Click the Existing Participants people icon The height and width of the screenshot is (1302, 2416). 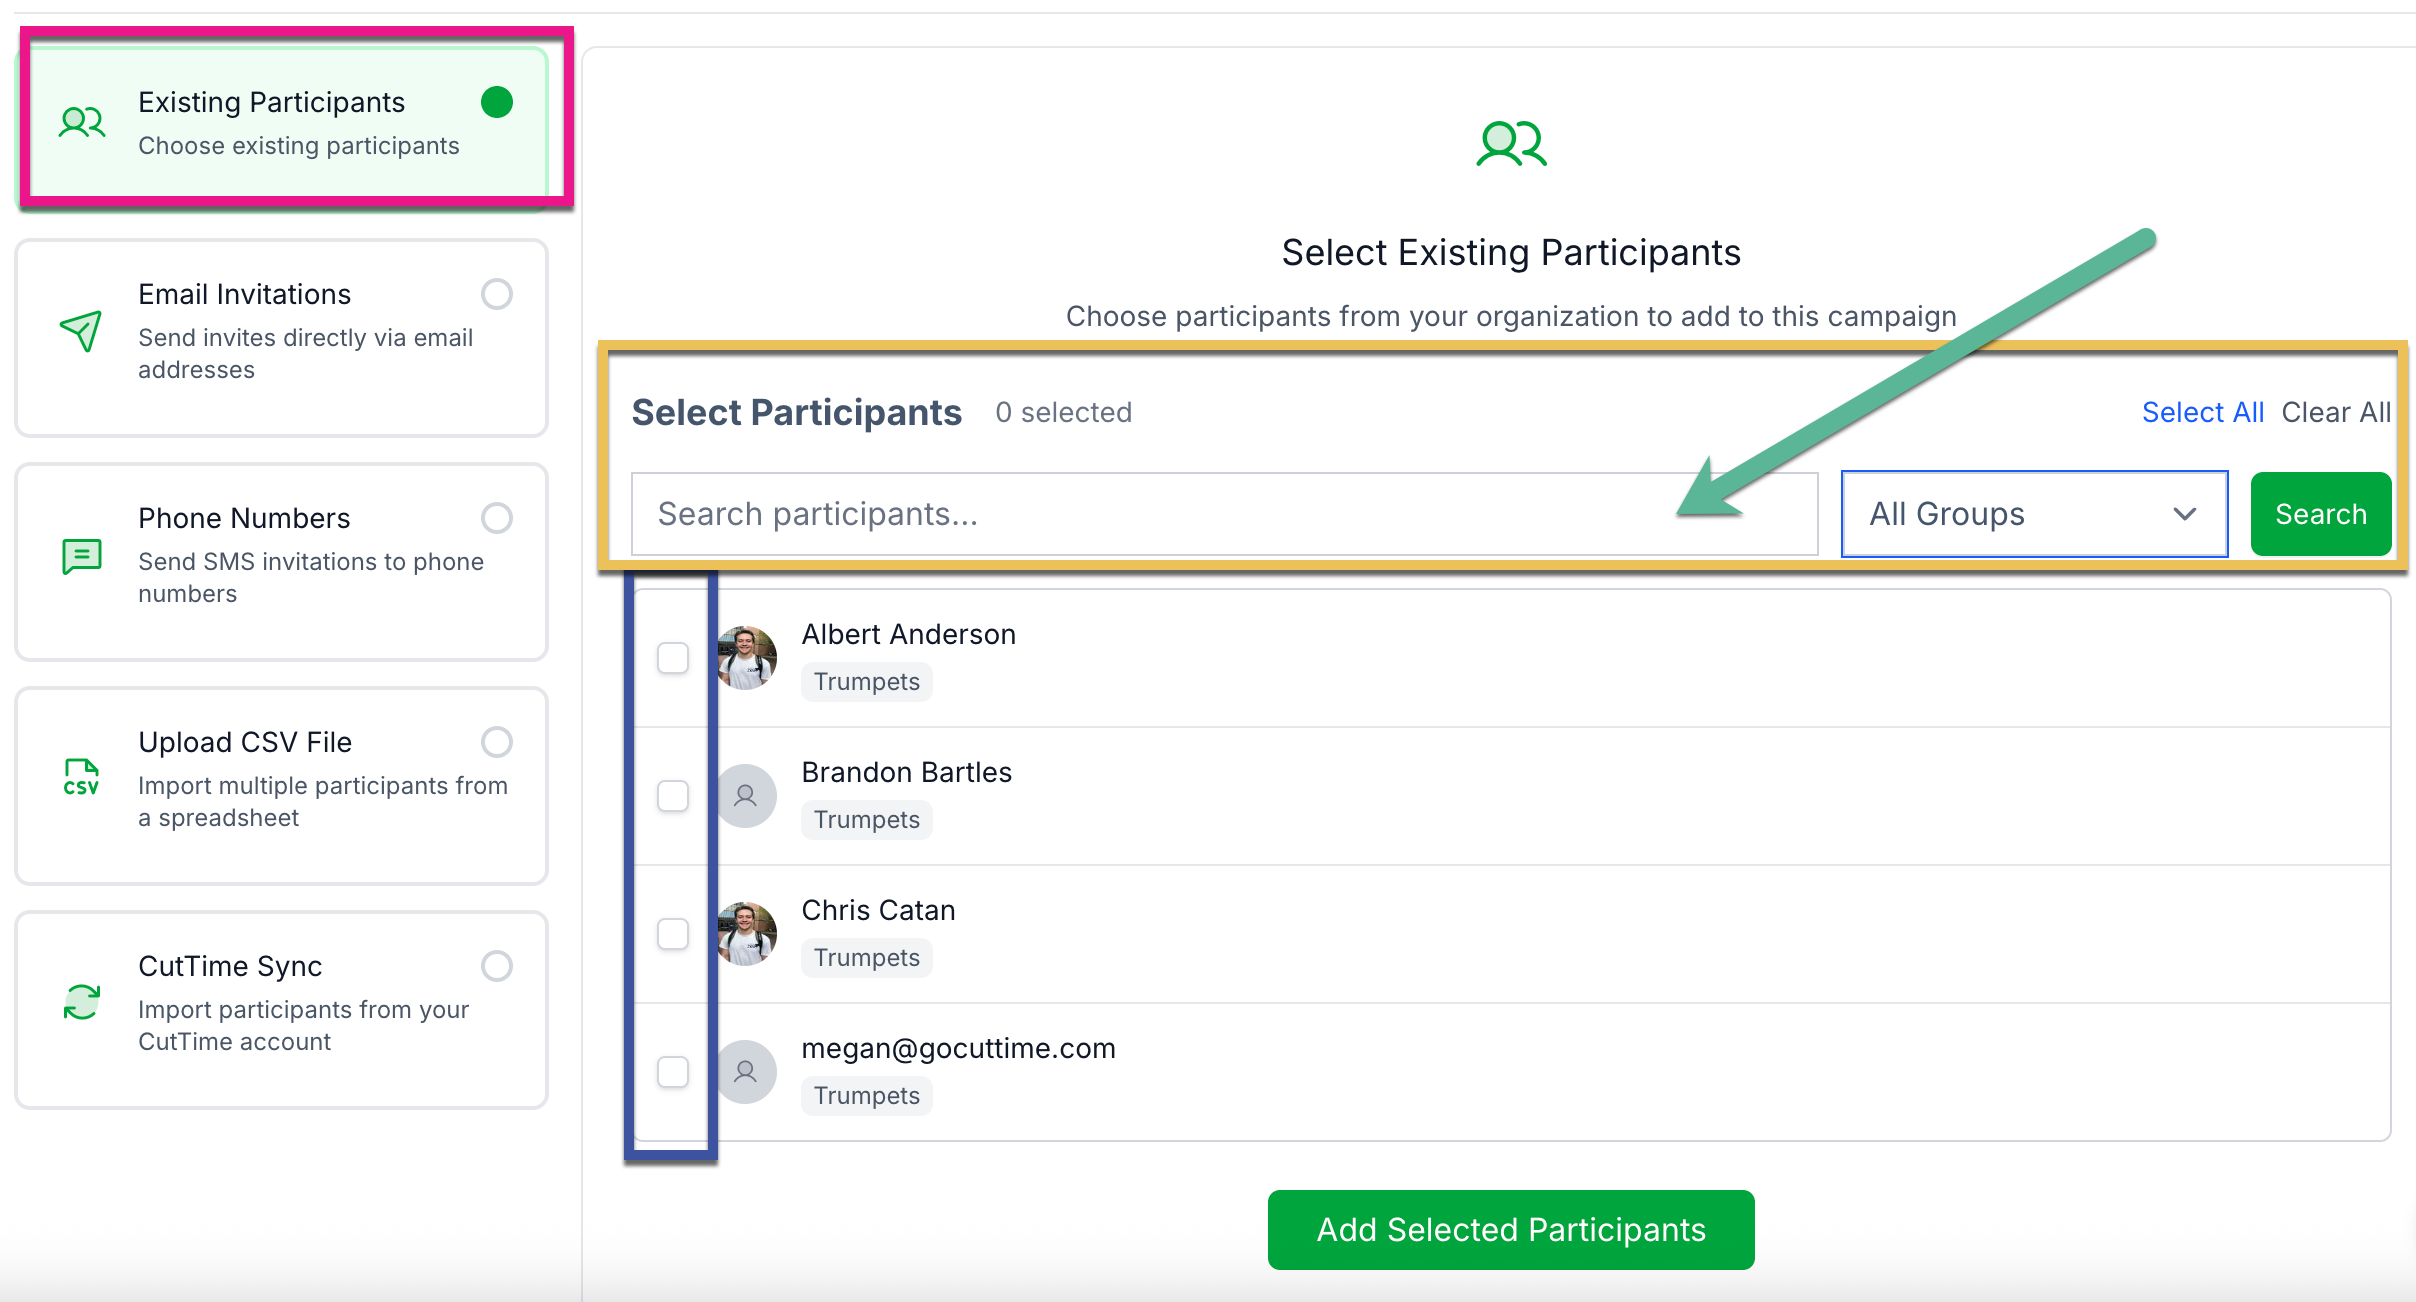pos(82,122)
